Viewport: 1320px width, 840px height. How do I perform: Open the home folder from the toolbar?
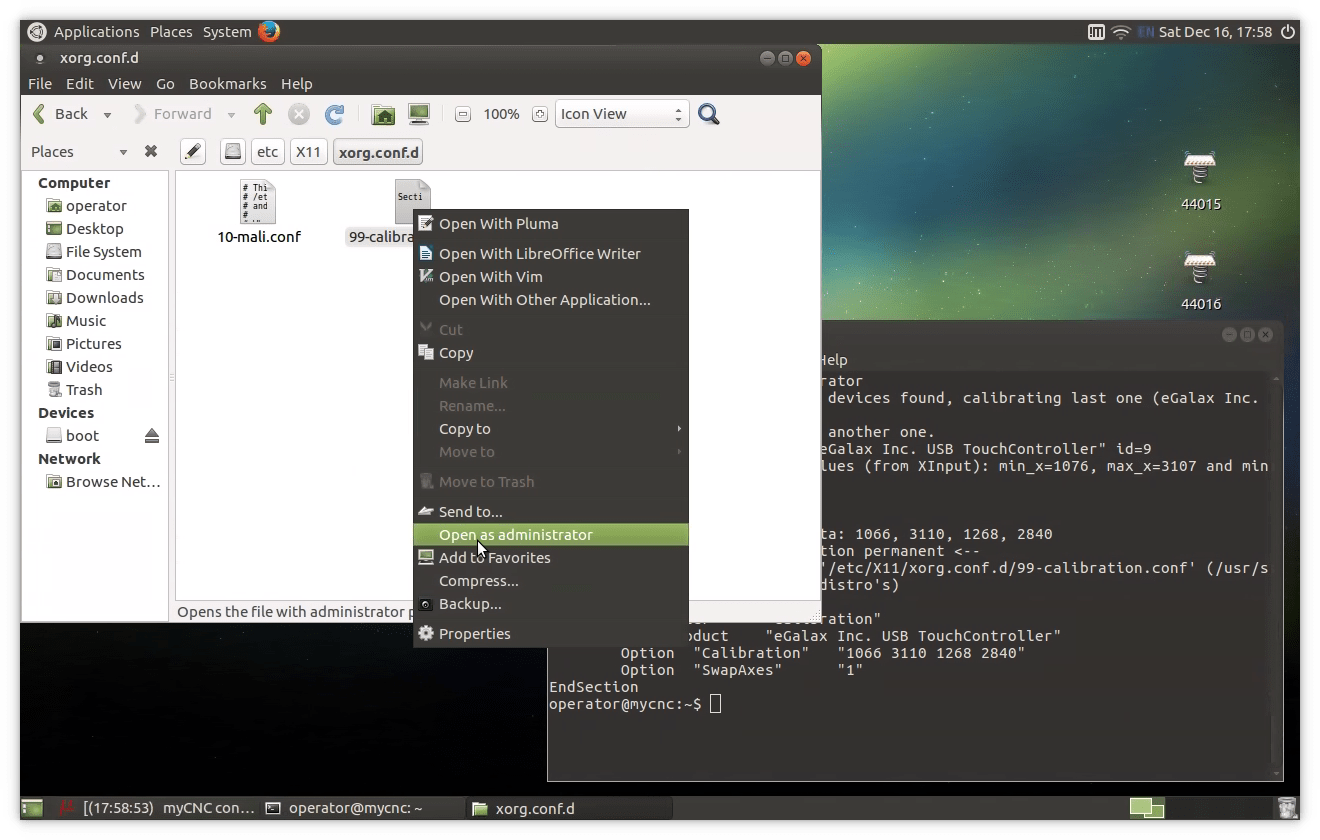[384, 114]
